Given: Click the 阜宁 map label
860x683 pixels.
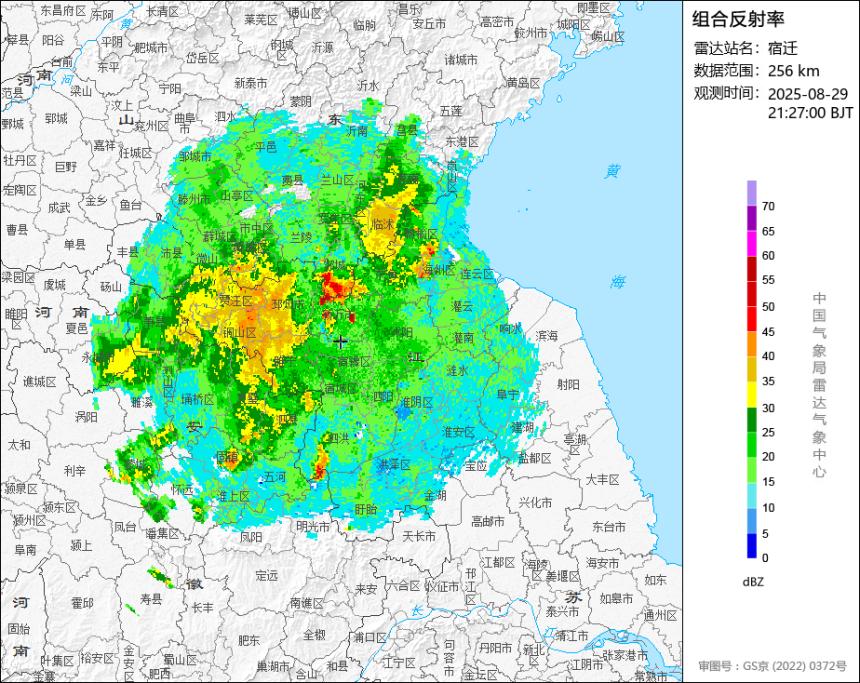Looking at the screenshot, I should (507, 394).
